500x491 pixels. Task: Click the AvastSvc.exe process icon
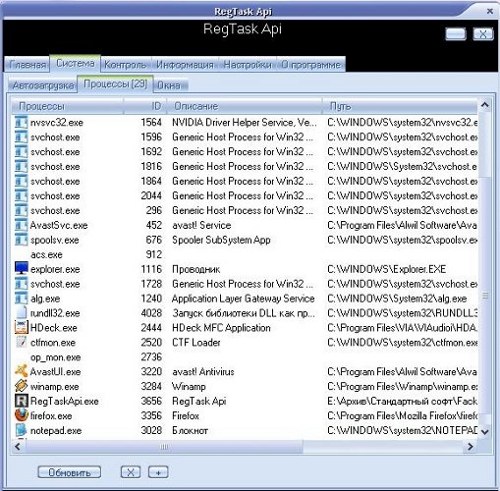21,225
